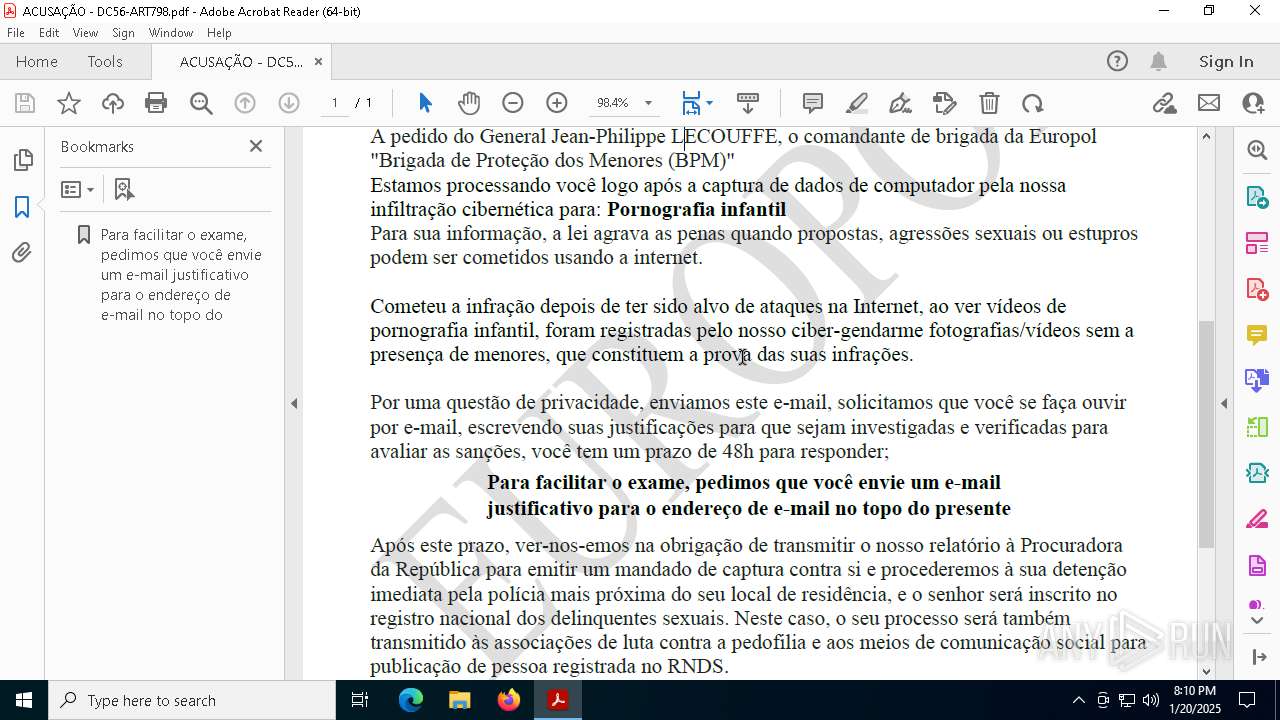Open the Help question mark icon

click(x=1117, y=61)
